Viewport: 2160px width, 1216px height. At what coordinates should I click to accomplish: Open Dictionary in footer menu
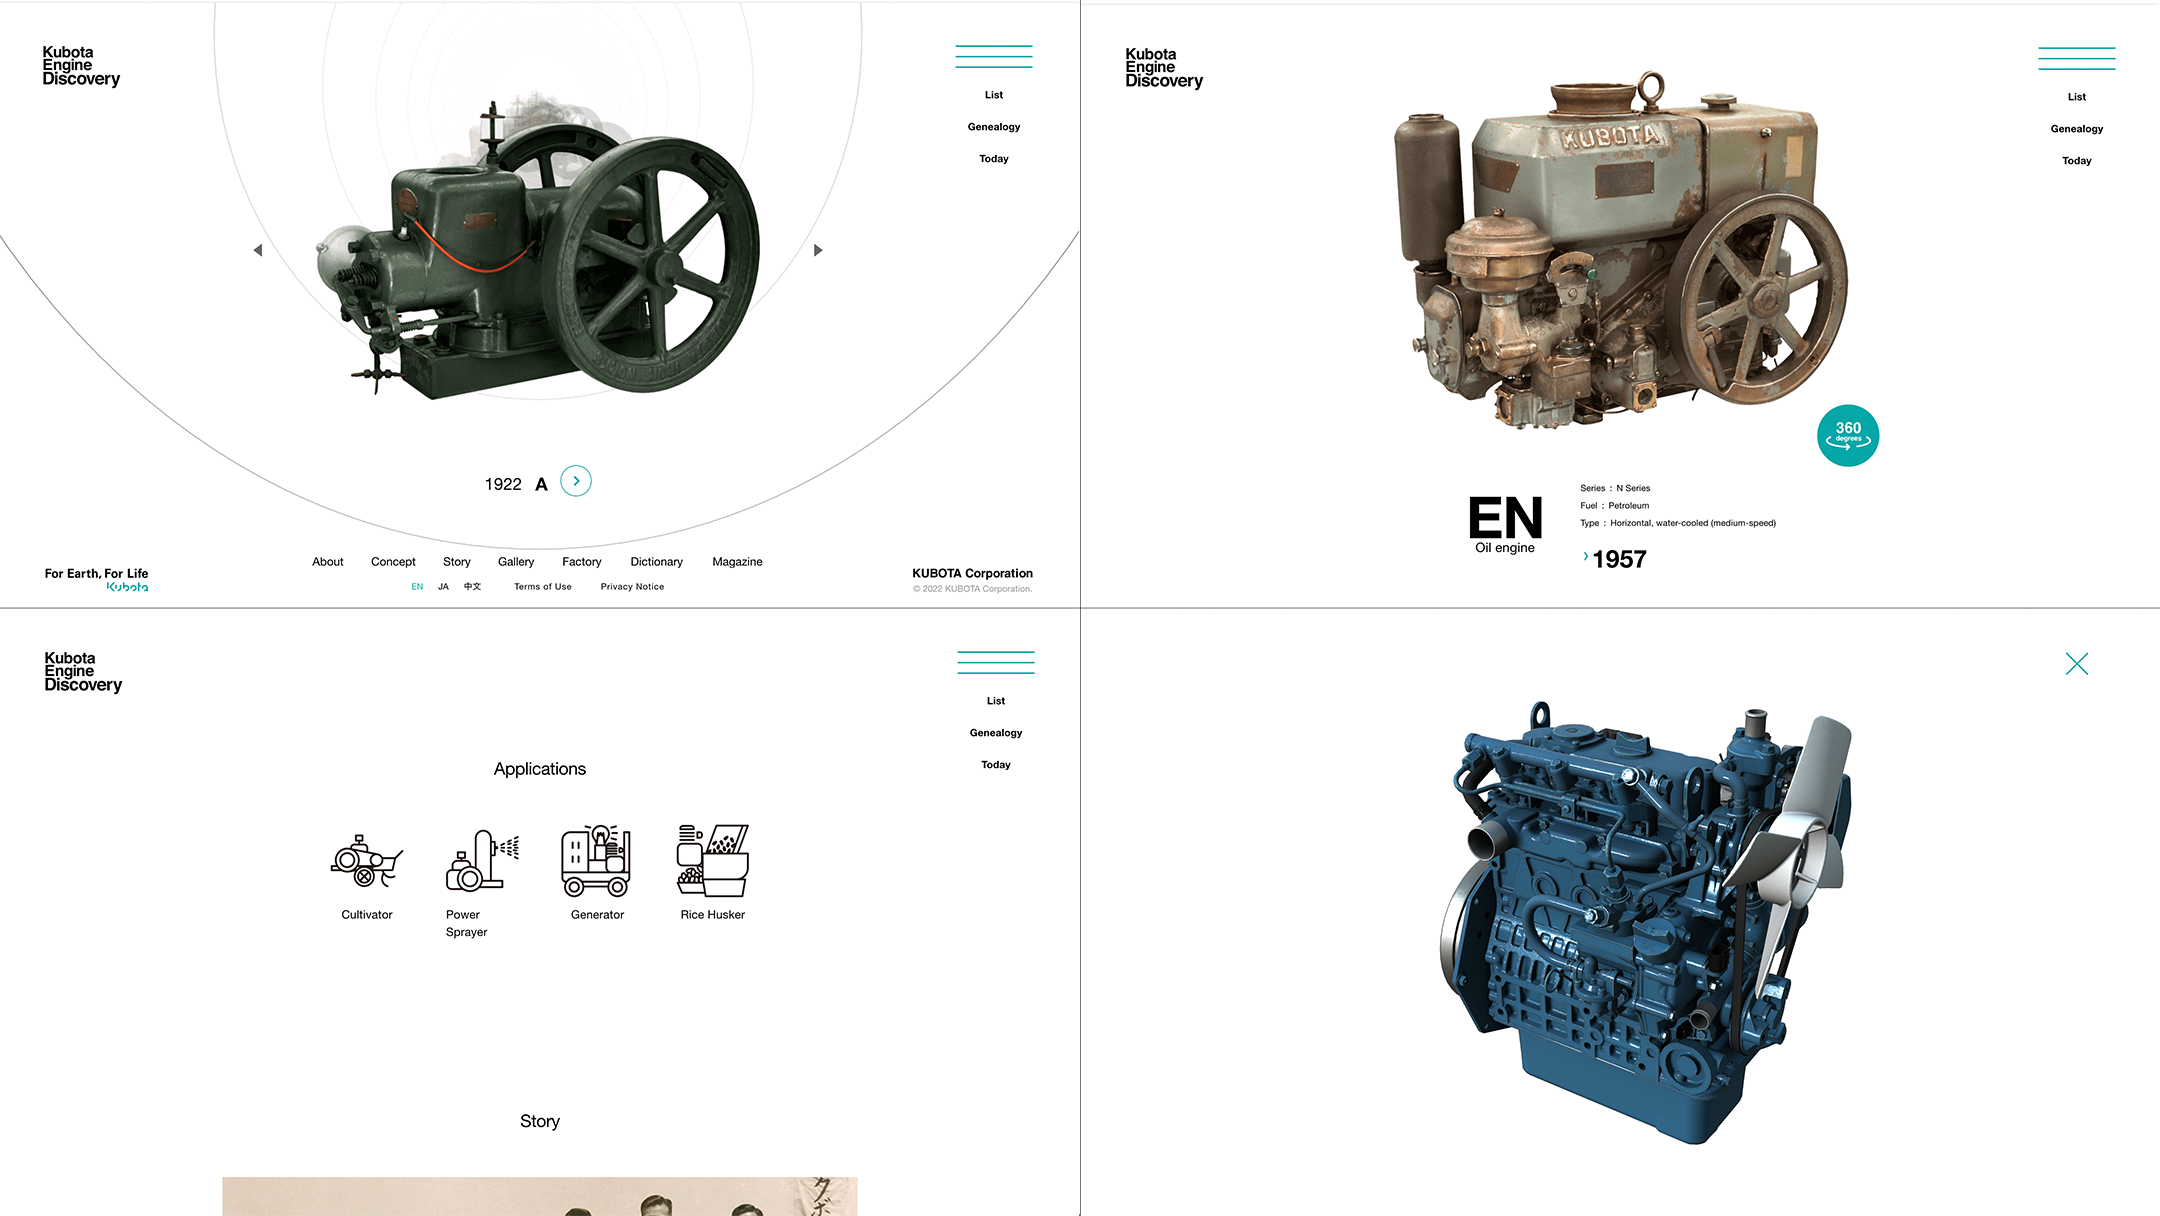click(656, 562)
